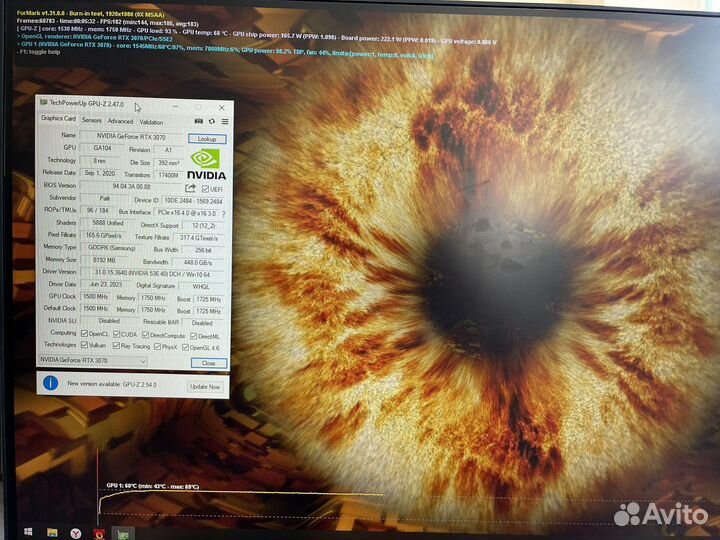Click the Subvendor field showing Palit
The image size is (720, 540).
[104, 198]
